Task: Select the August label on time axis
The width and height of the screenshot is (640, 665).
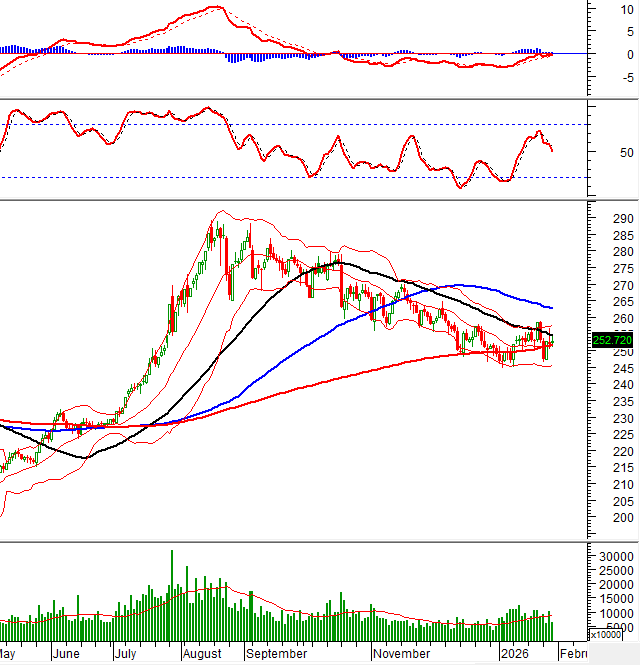Action: tap(204, 653)
